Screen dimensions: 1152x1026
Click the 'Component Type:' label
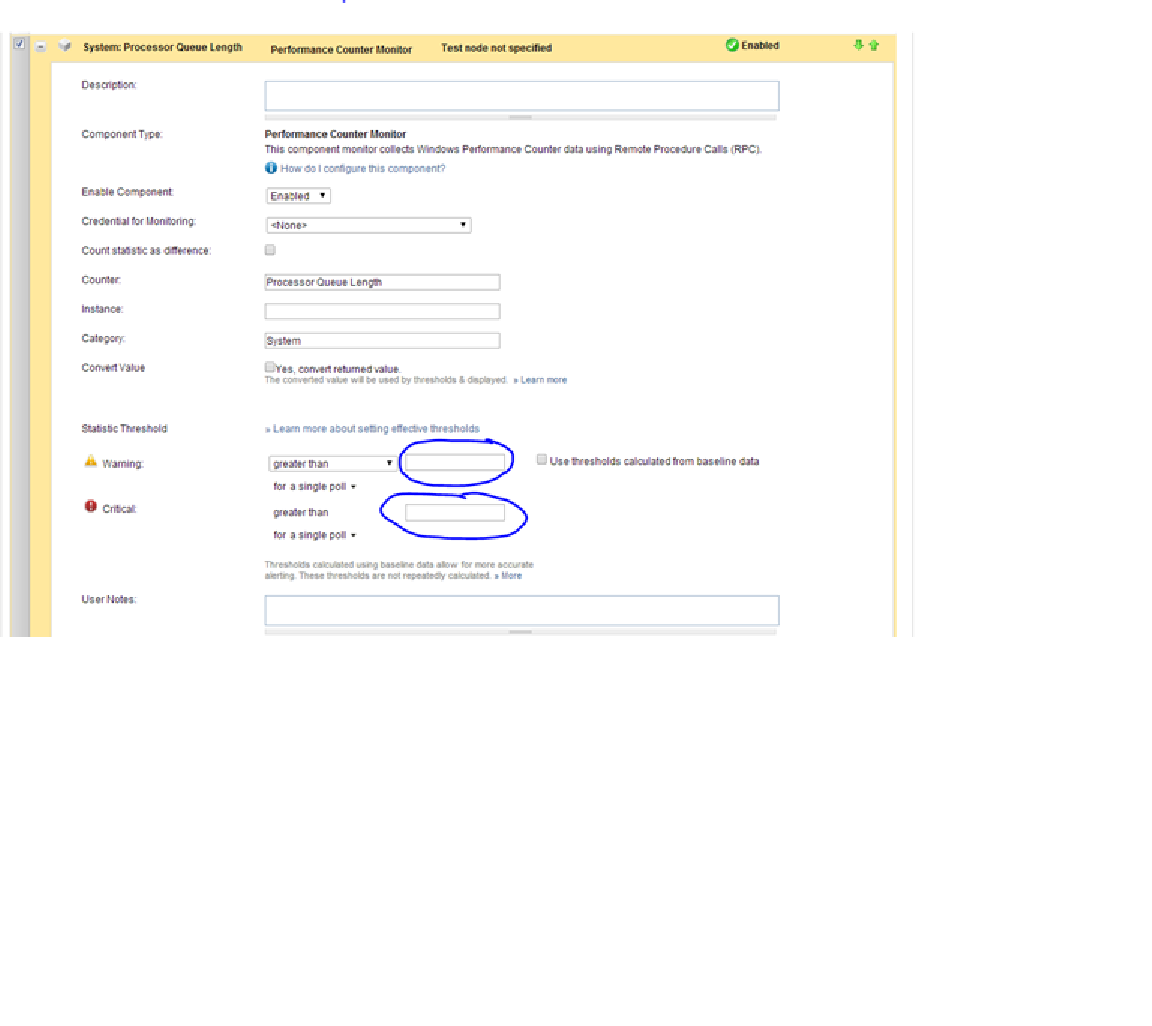coord(122,134)
